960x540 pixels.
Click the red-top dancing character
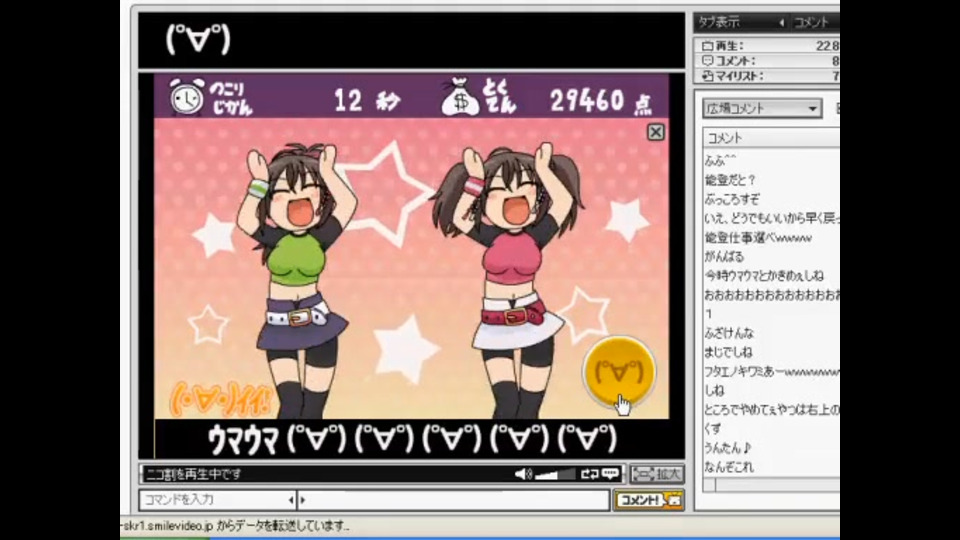(510, 279)
